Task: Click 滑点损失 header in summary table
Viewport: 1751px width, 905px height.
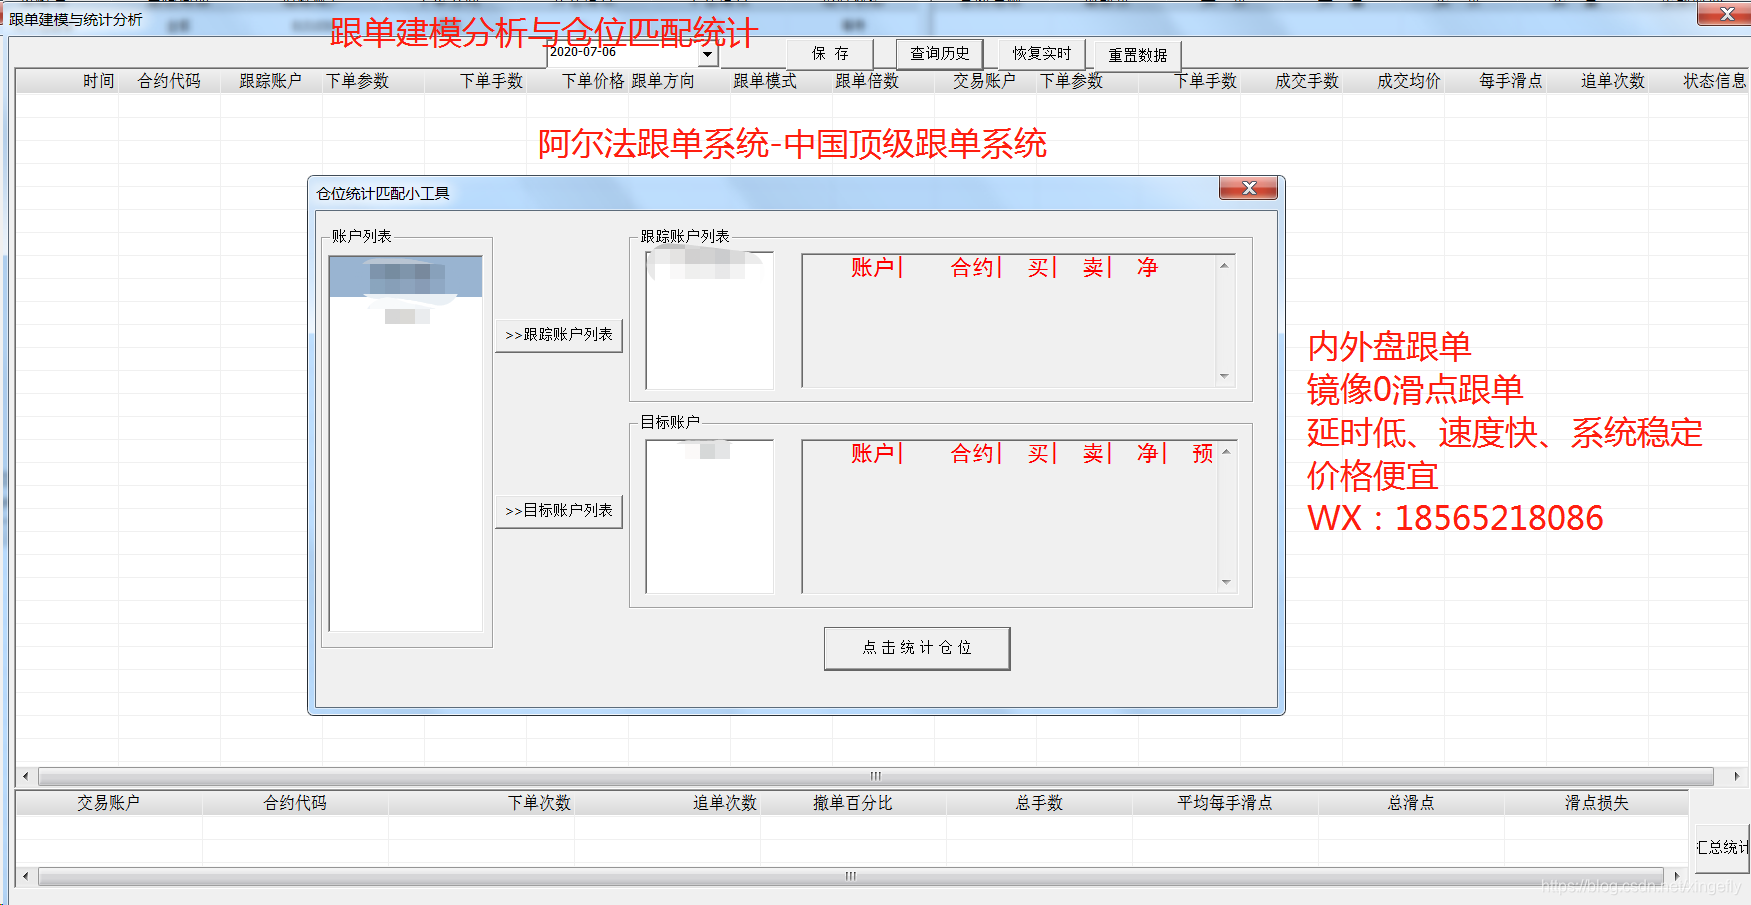Action: click(1597, 803)
